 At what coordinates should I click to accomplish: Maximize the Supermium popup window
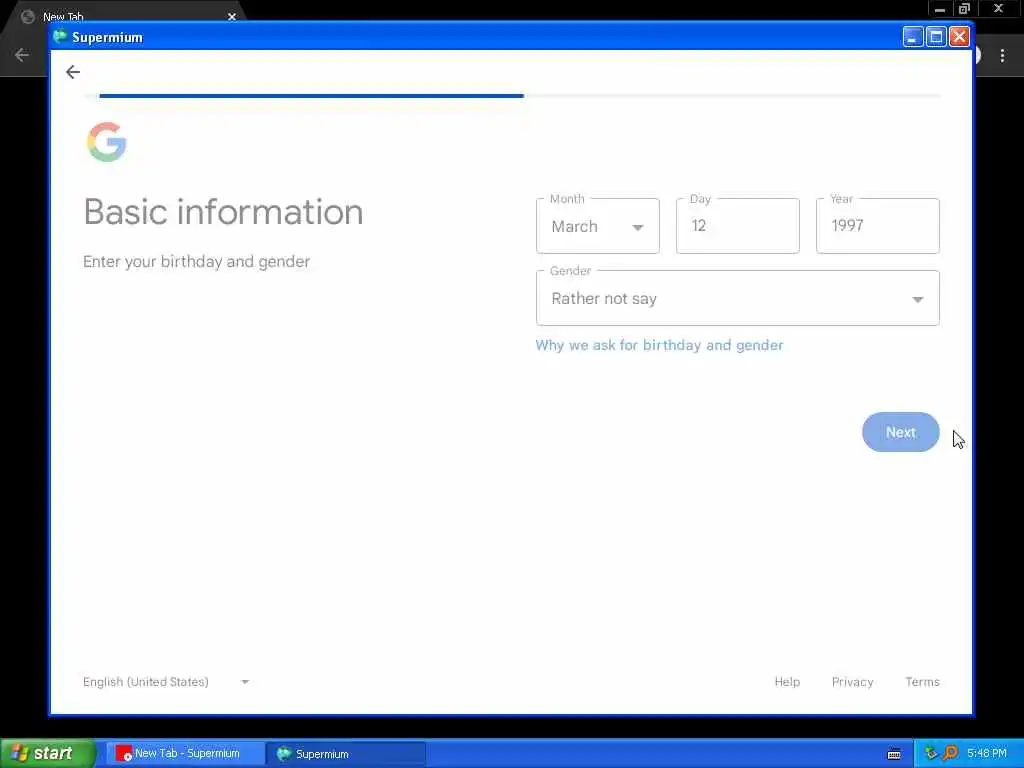(x=936, y=37)
